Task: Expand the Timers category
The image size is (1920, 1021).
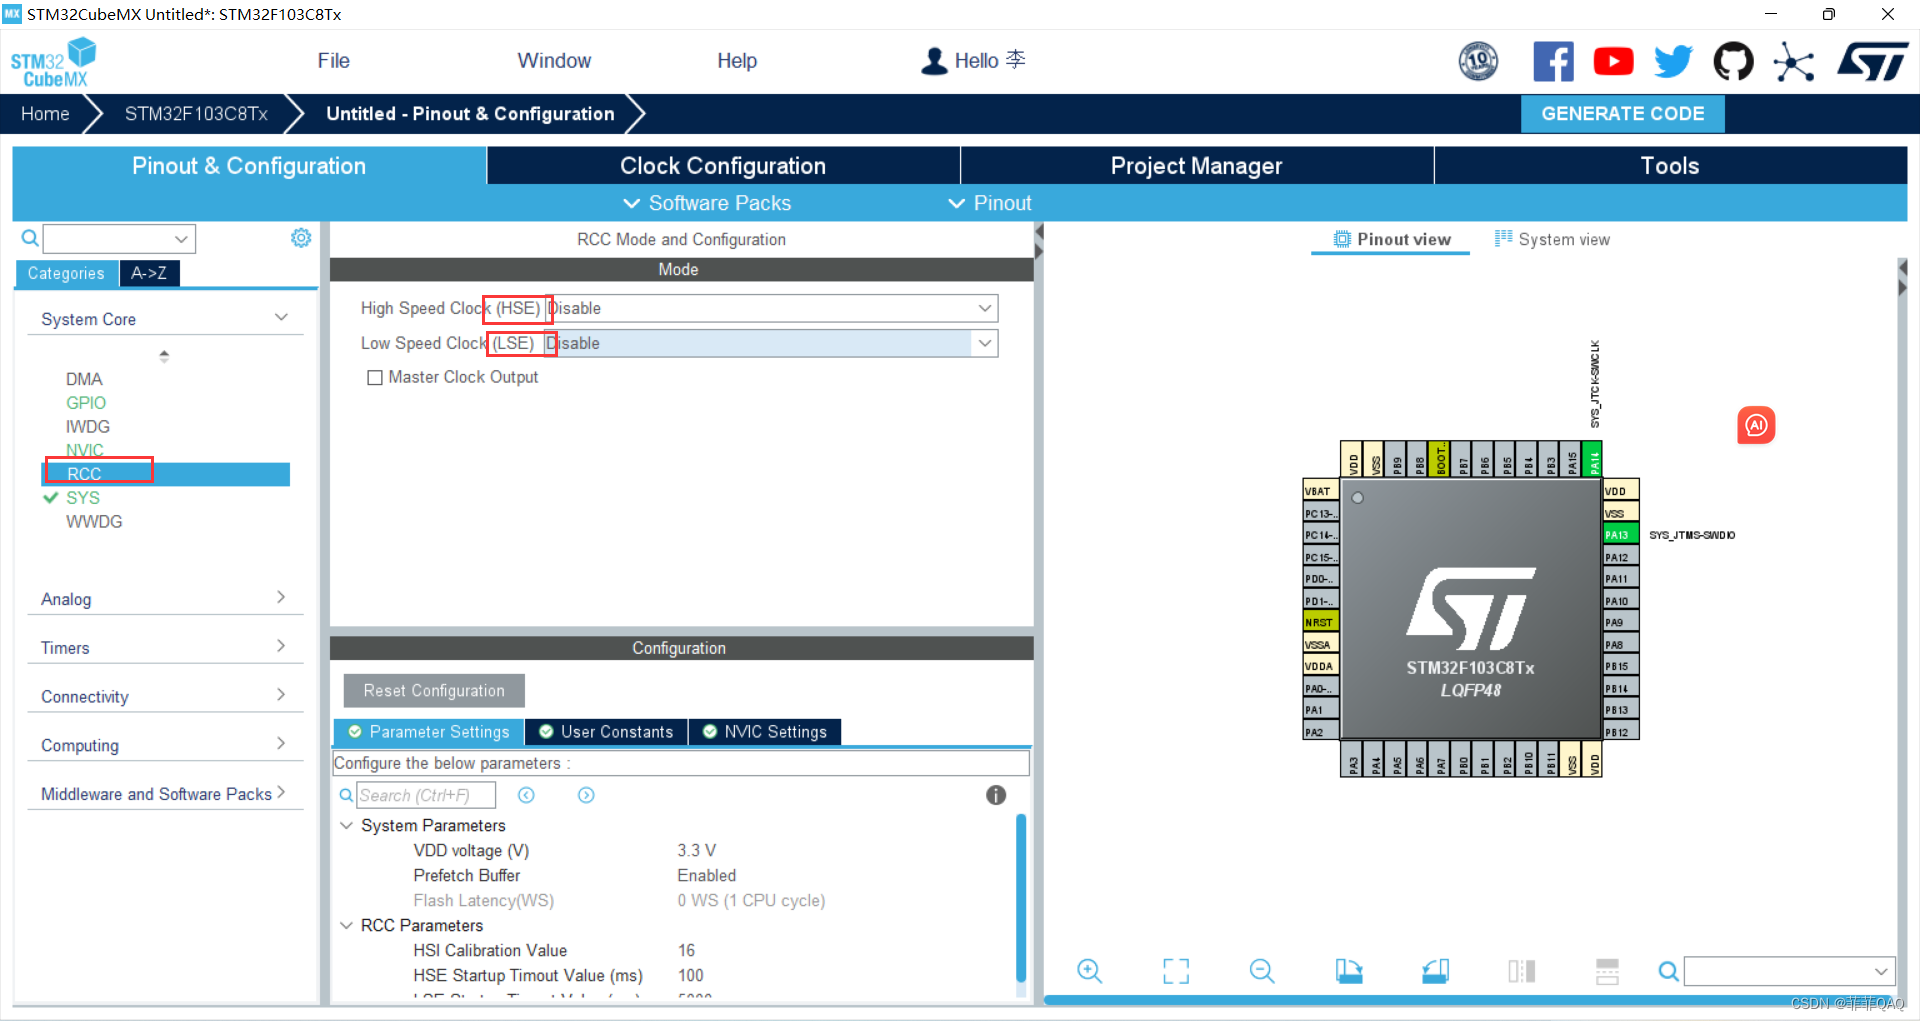Action: point(165,648)
